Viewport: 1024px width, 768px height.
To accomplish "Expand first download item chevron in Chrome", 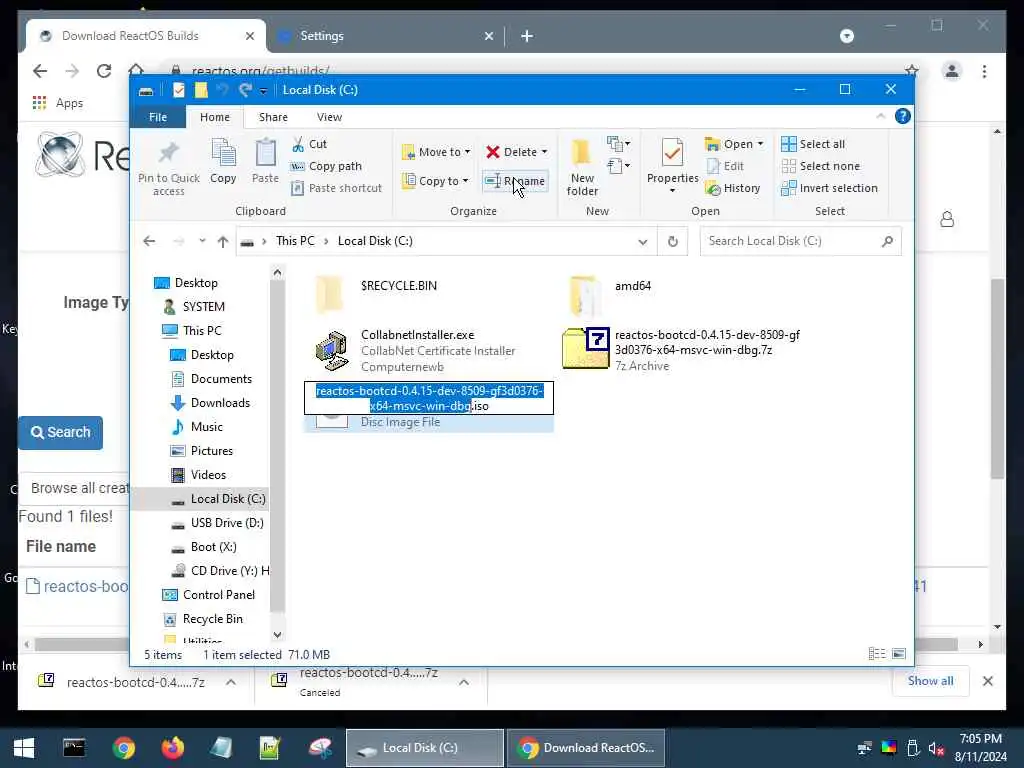I will pyautogui.click(x=231, y=682).
